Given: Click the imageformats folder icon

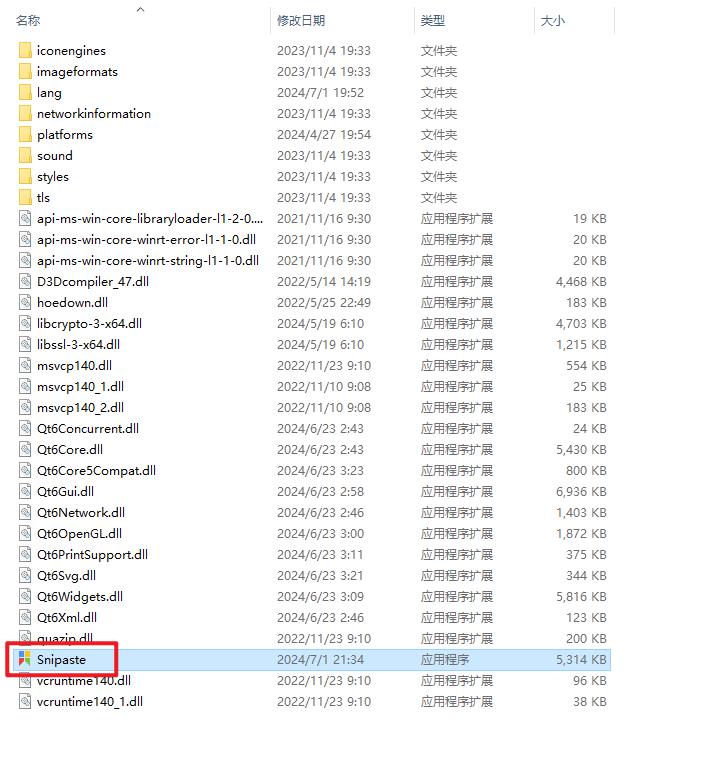Looking at the screenshot, I should [x=25, y=71].
